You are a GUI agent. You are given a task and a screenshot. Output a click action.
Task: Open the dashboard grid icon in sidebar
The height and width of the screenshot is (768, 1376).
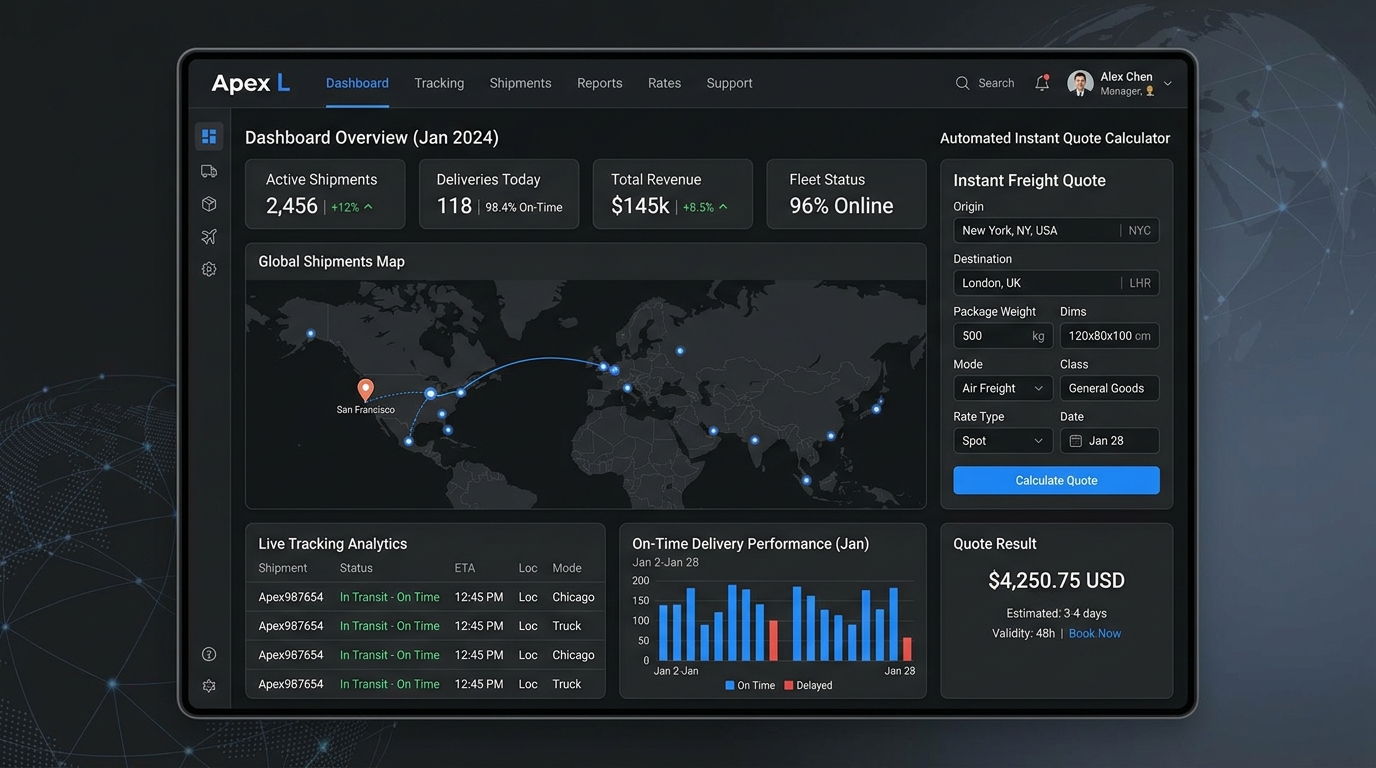pyautogui.click(x=209, y=137)
